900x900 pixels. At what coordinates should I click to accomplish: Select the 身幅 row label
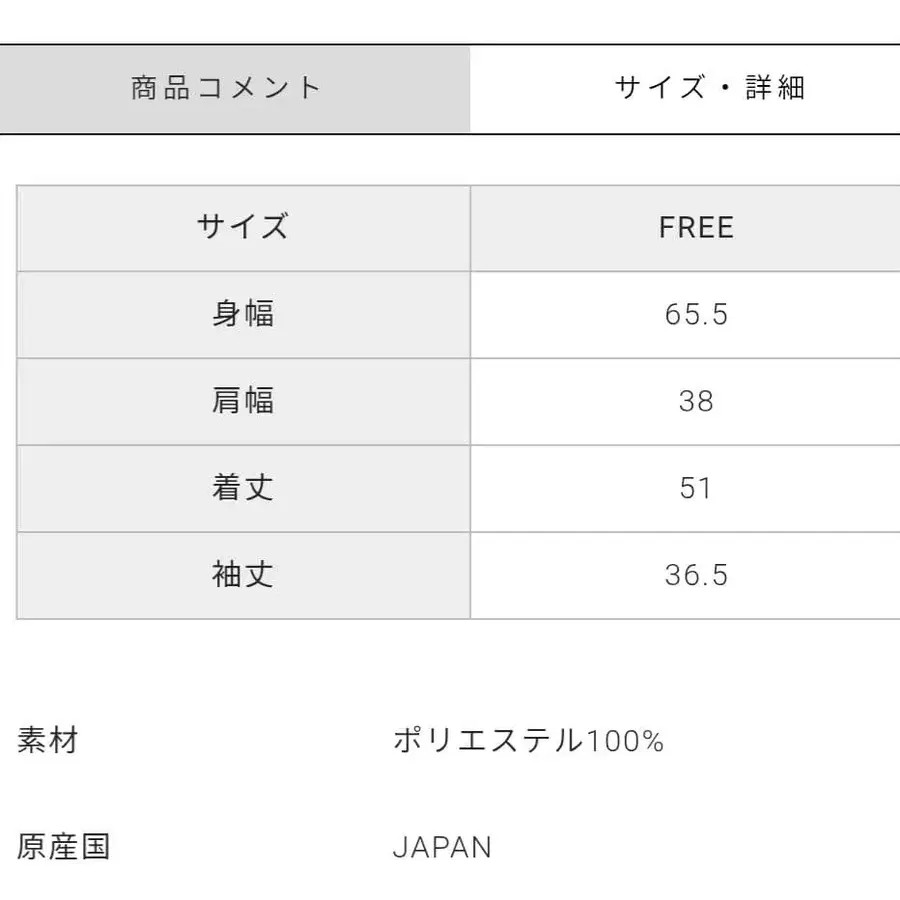tap(243, 314)
